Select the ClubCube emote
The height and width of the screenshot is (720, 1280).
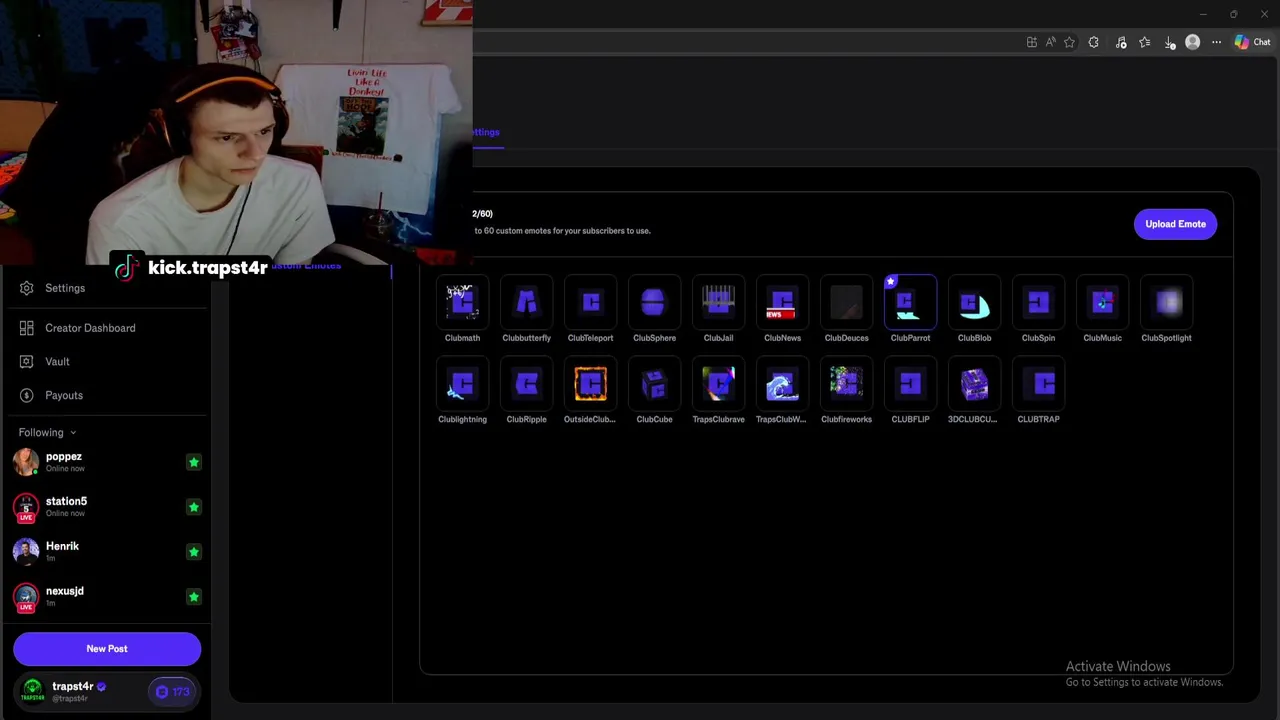click(x=654, y=385)
